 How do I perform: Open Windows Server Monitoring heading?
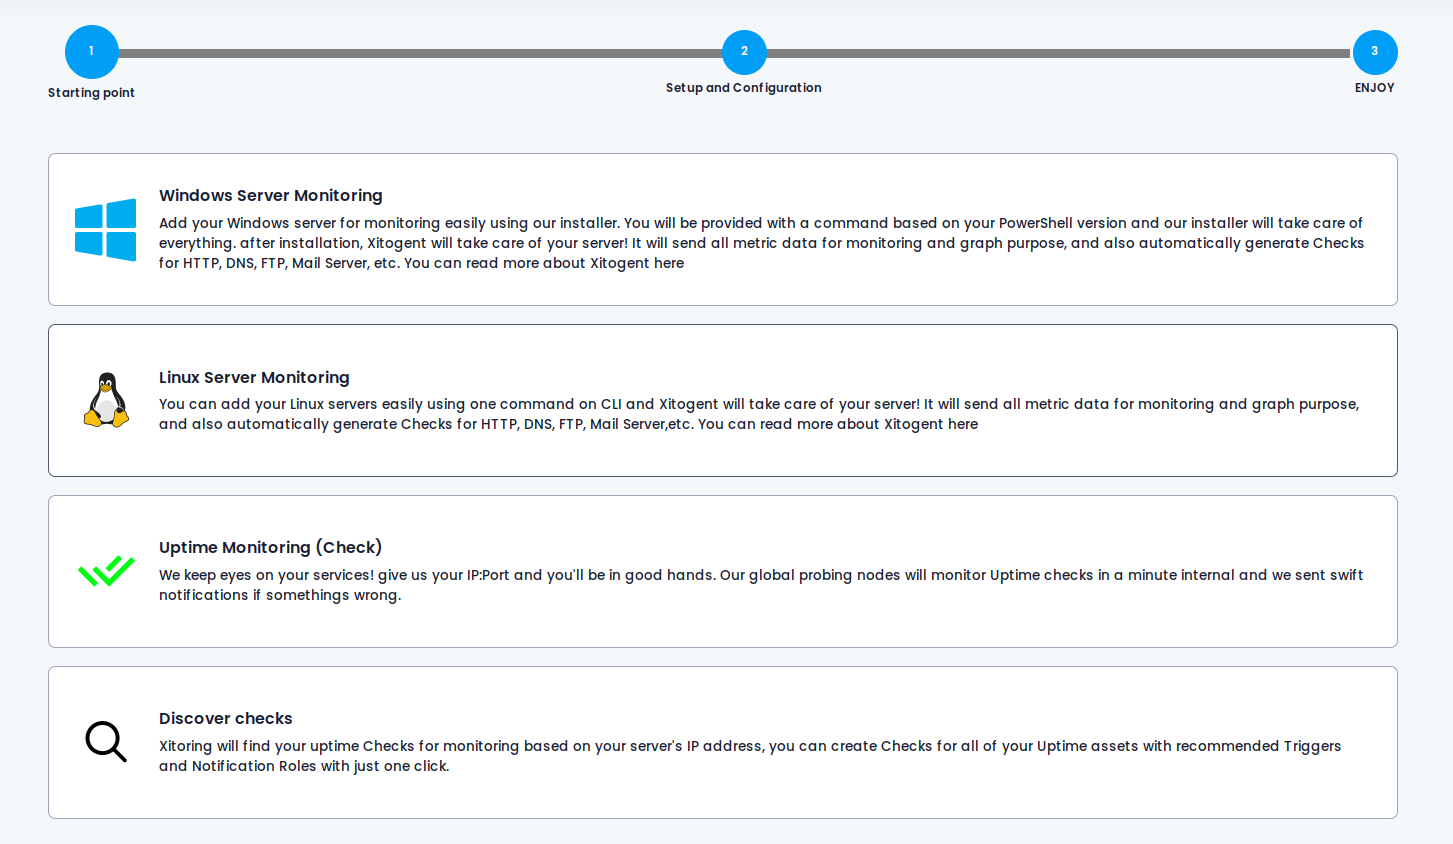click(271, 196)
